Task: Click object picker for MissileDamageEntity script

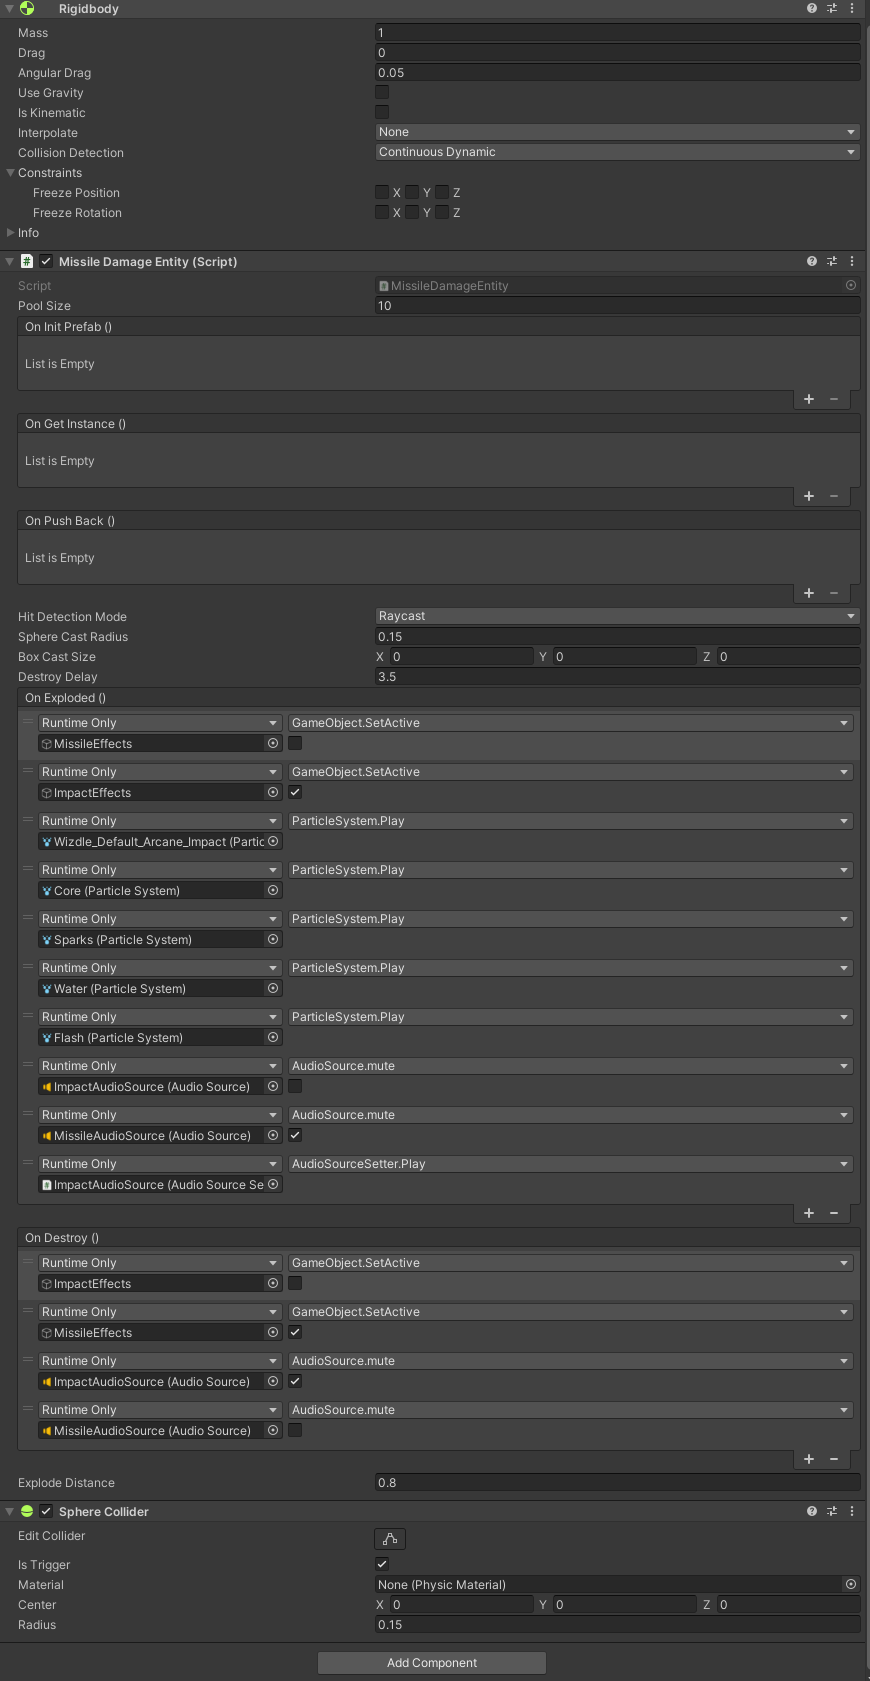Action: click(x=851, y=285)
